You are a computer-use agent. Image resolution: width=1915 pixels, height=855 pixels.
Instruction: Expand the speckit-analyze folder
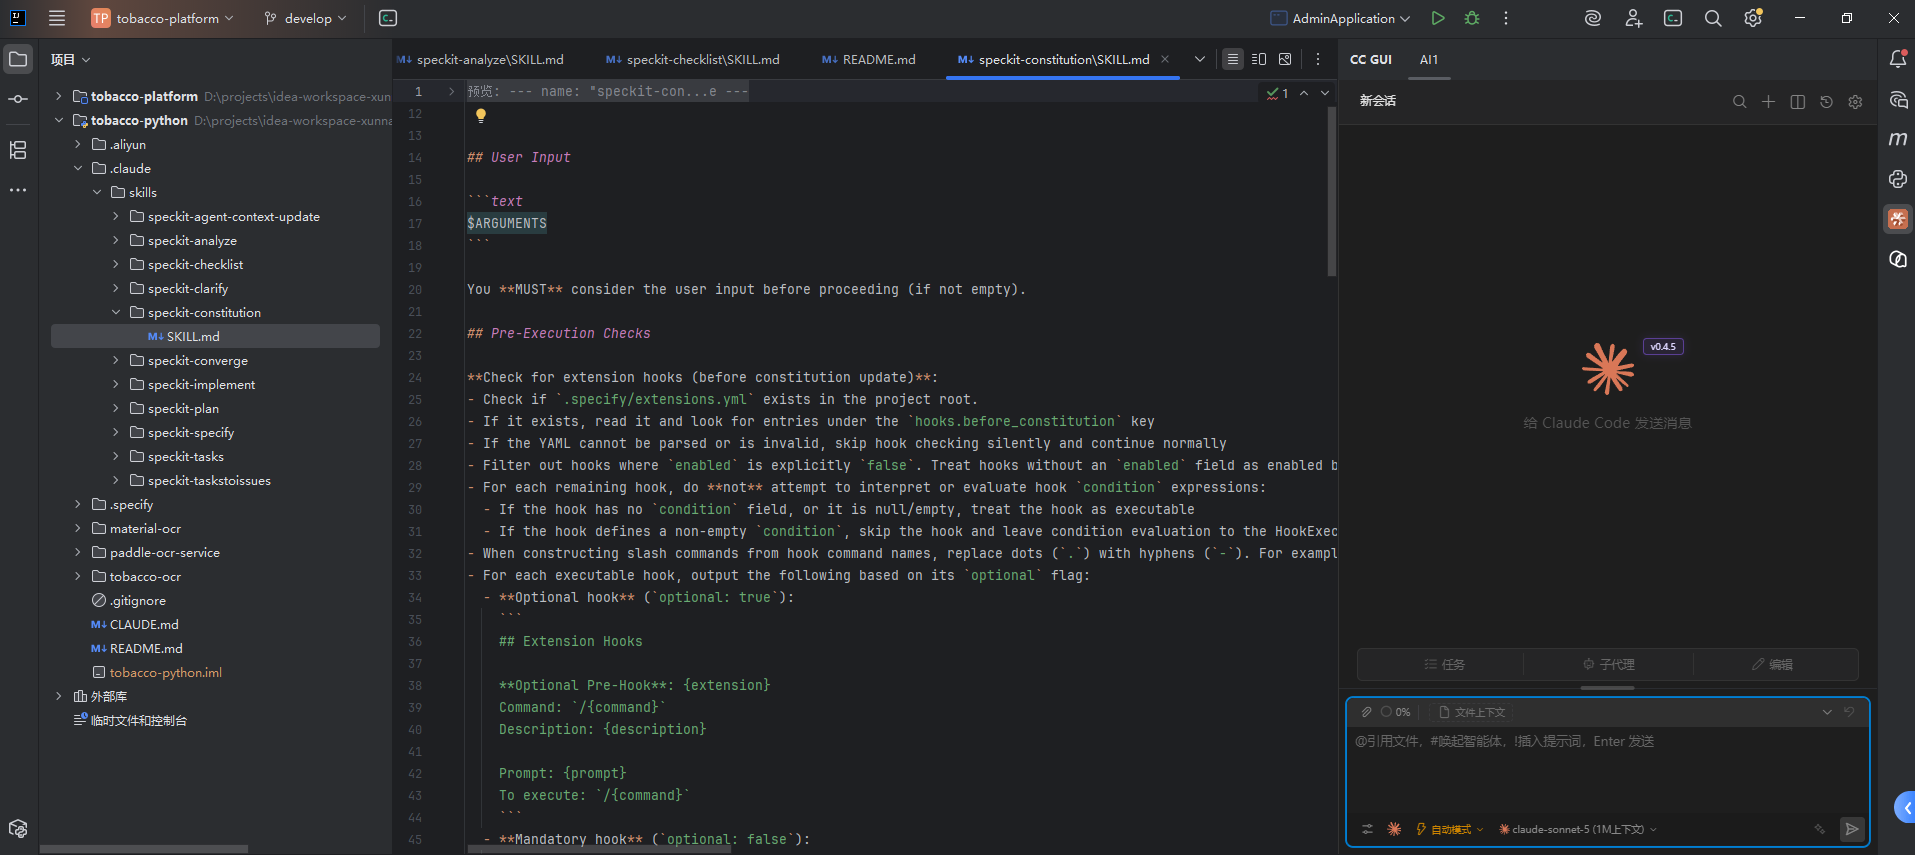pyautogui.click(x=116, y=240)
